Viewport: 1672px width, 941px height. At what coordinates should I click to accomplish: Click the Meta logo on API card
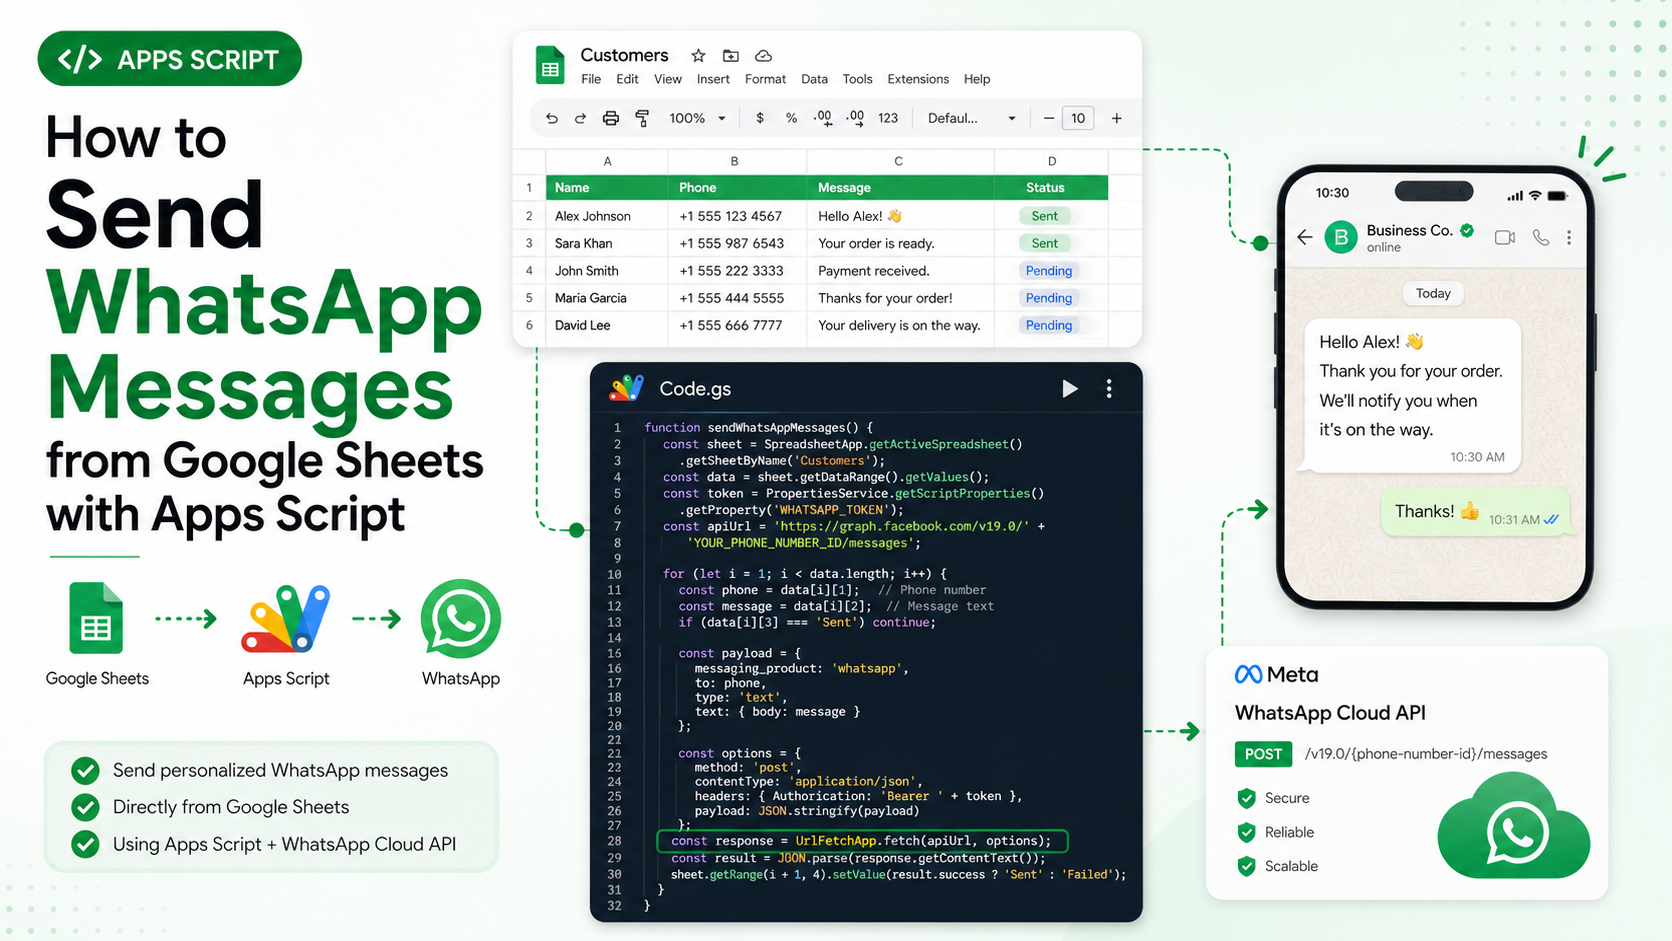tap(1277, 675)
